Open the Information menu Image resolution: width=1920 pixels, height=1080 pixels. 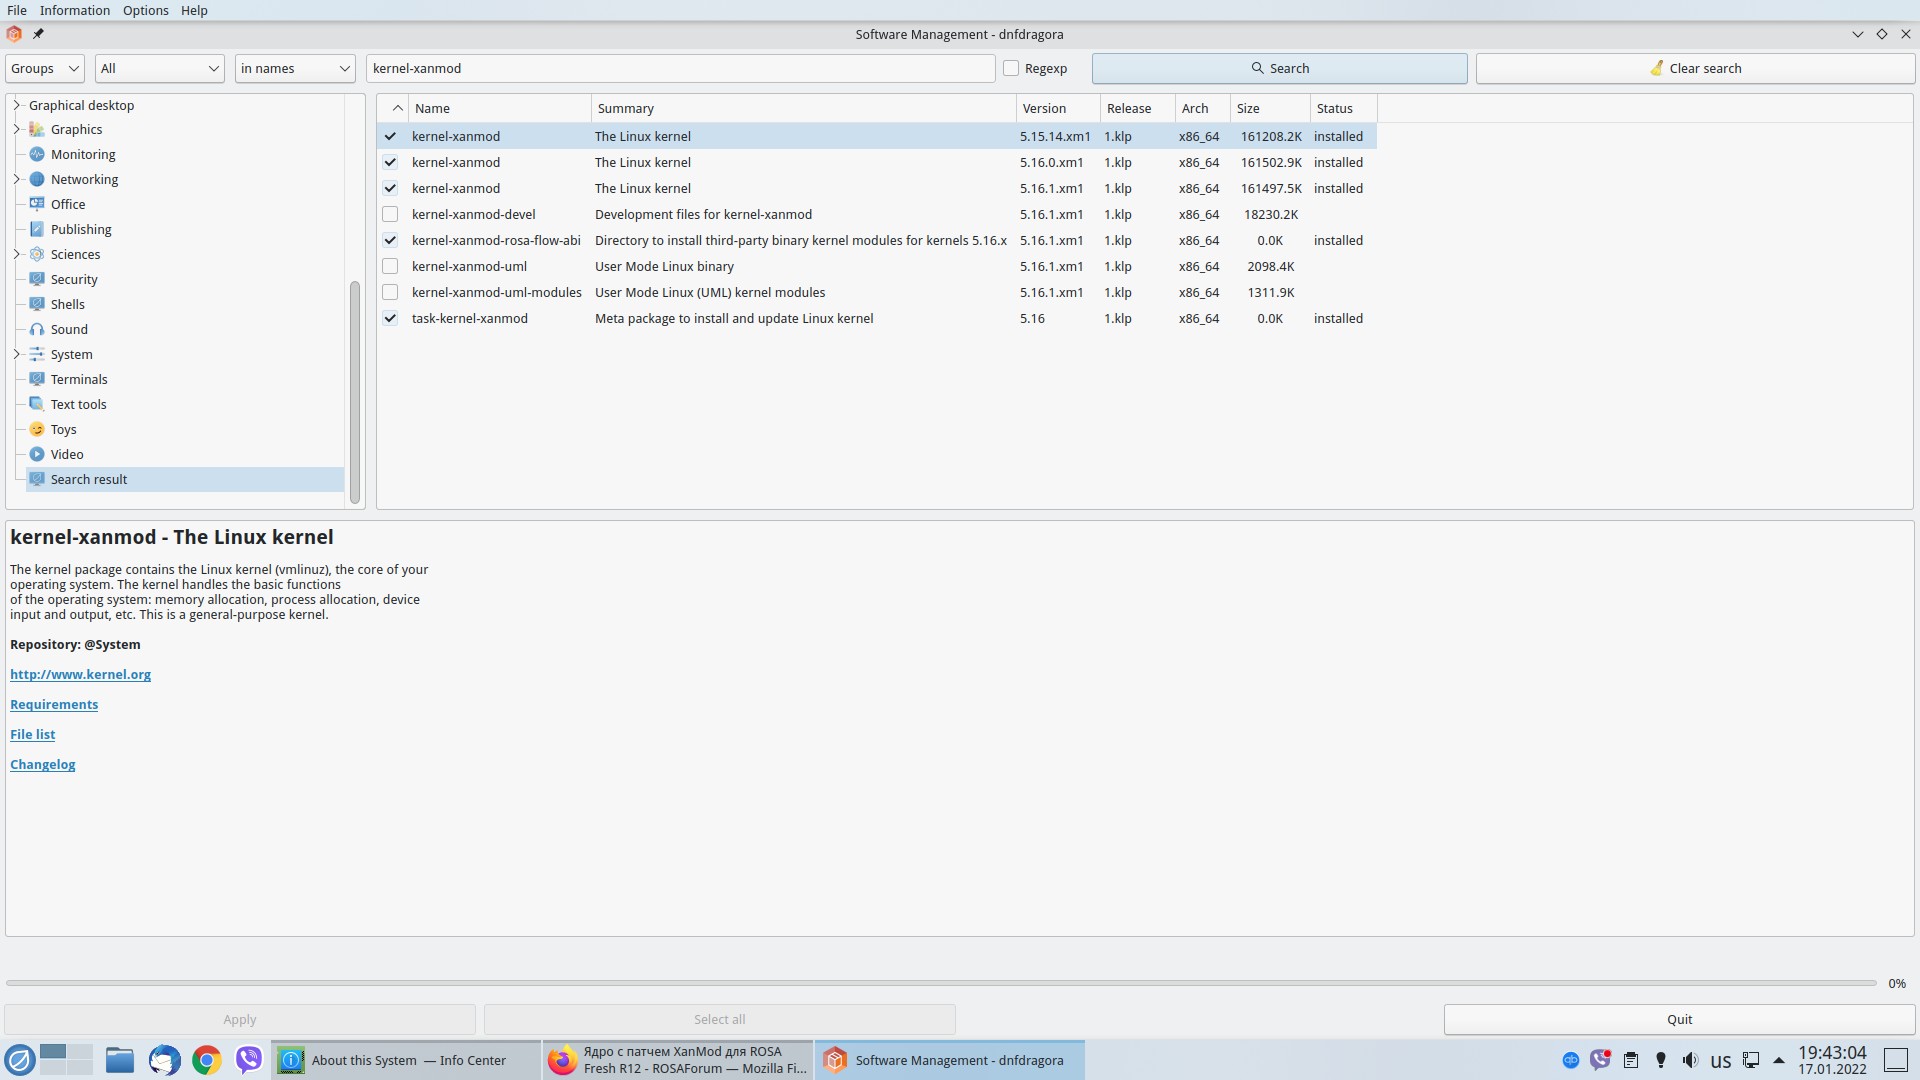pyautogui.click(x=75, y=10)
